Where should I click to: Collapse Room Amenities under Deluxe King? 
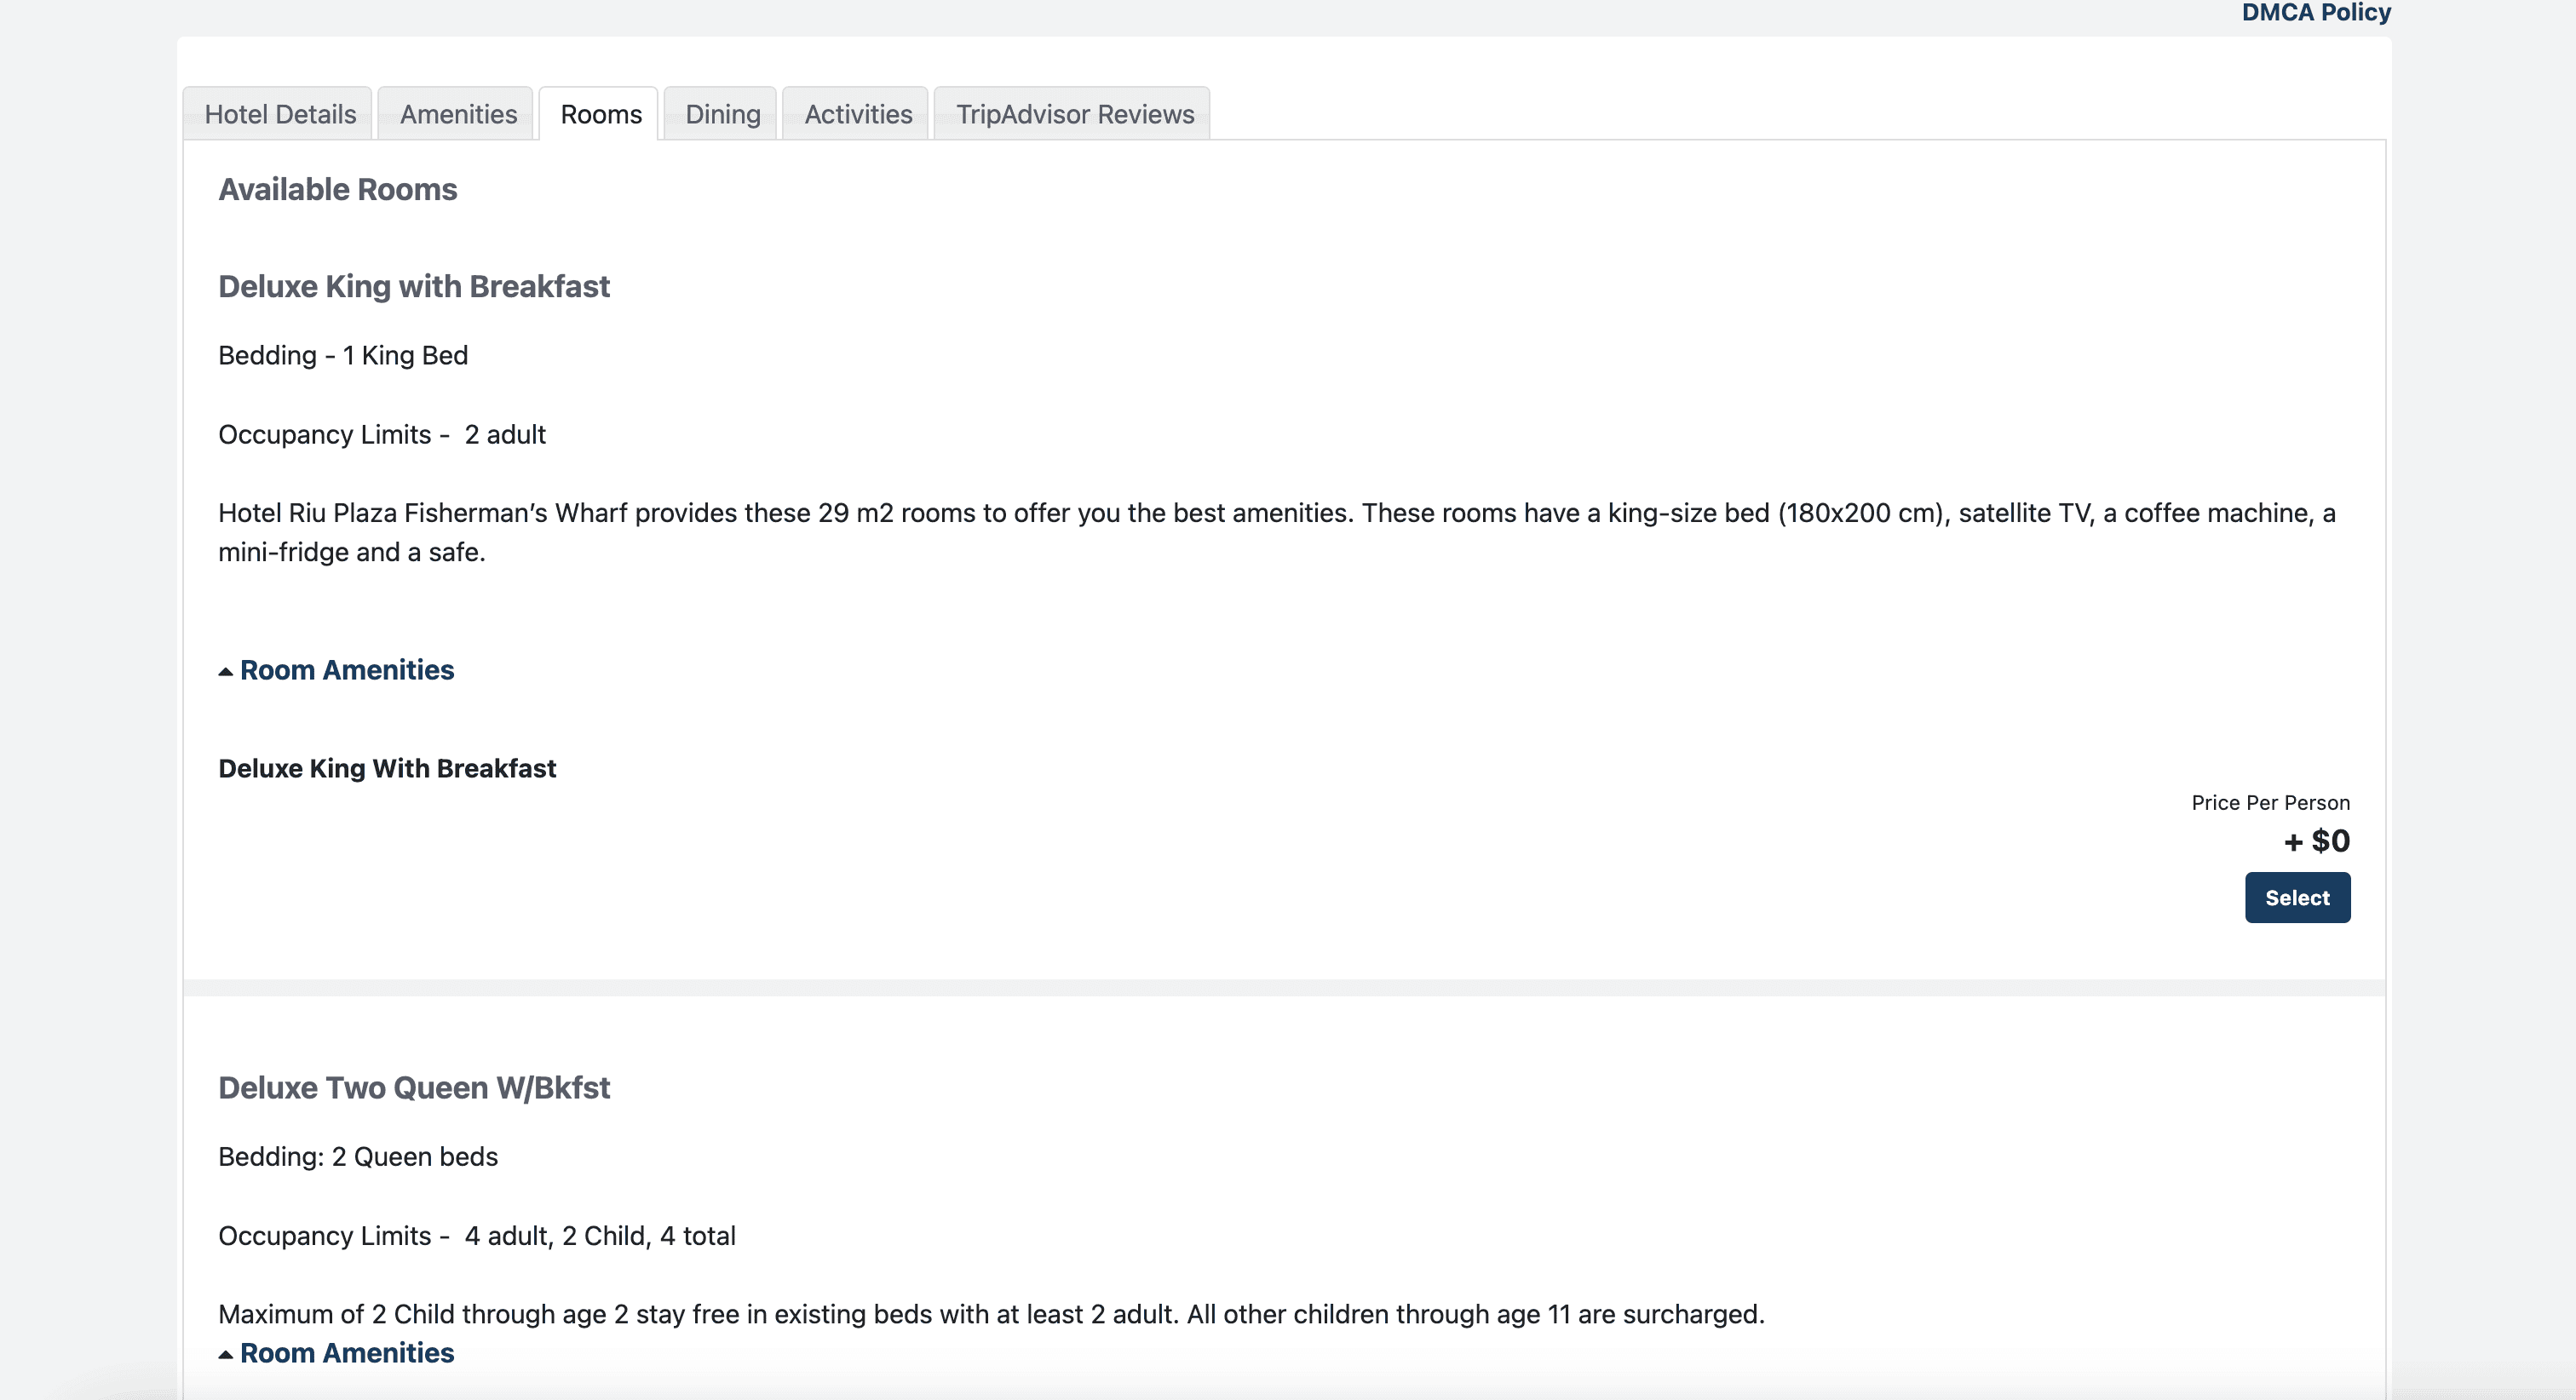pyautogui.click(x=346, y=670)
